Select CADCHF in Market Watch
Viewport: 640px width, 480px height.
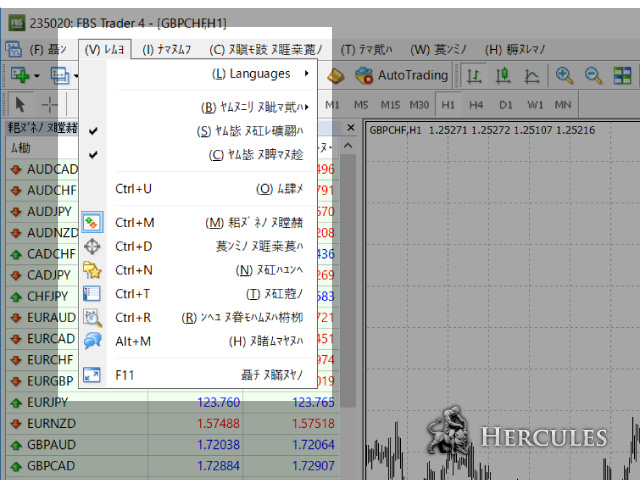click(51, 254)
